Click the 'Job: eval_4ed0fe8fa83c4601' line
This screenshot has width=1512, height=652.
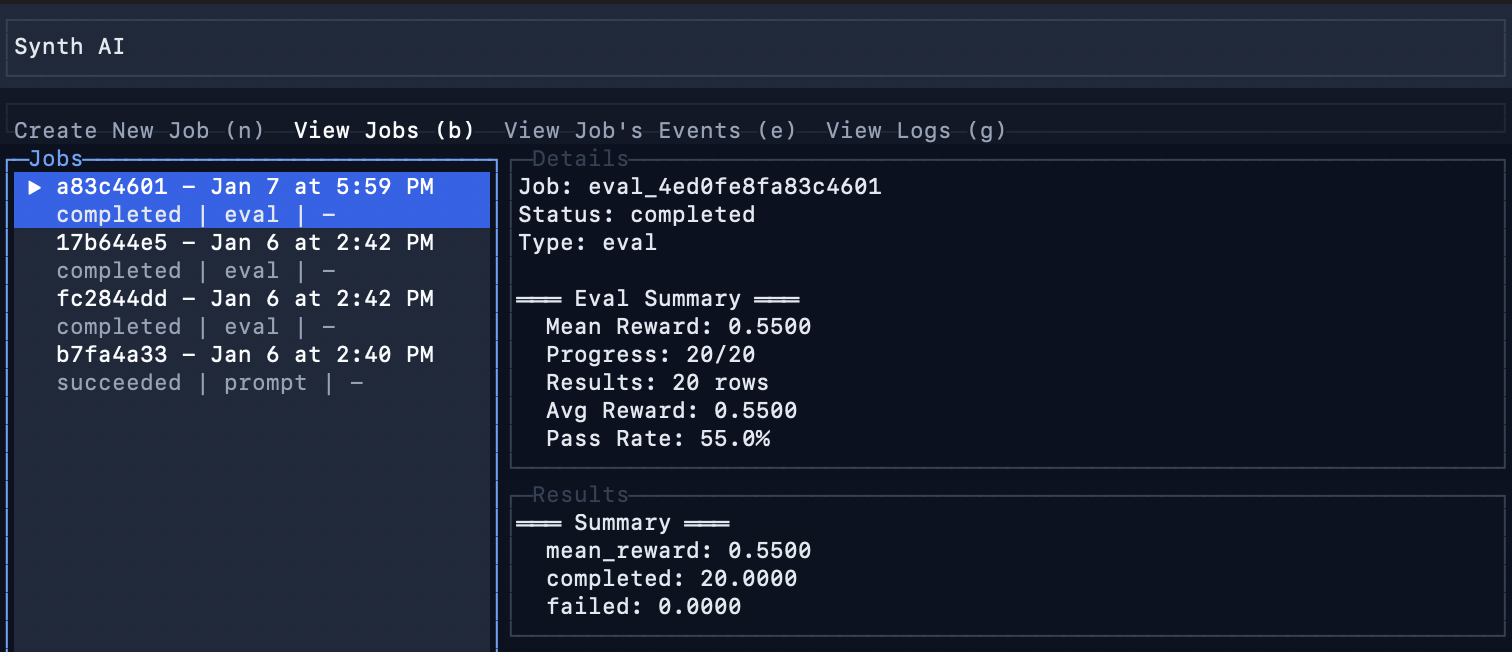(700, 187)
